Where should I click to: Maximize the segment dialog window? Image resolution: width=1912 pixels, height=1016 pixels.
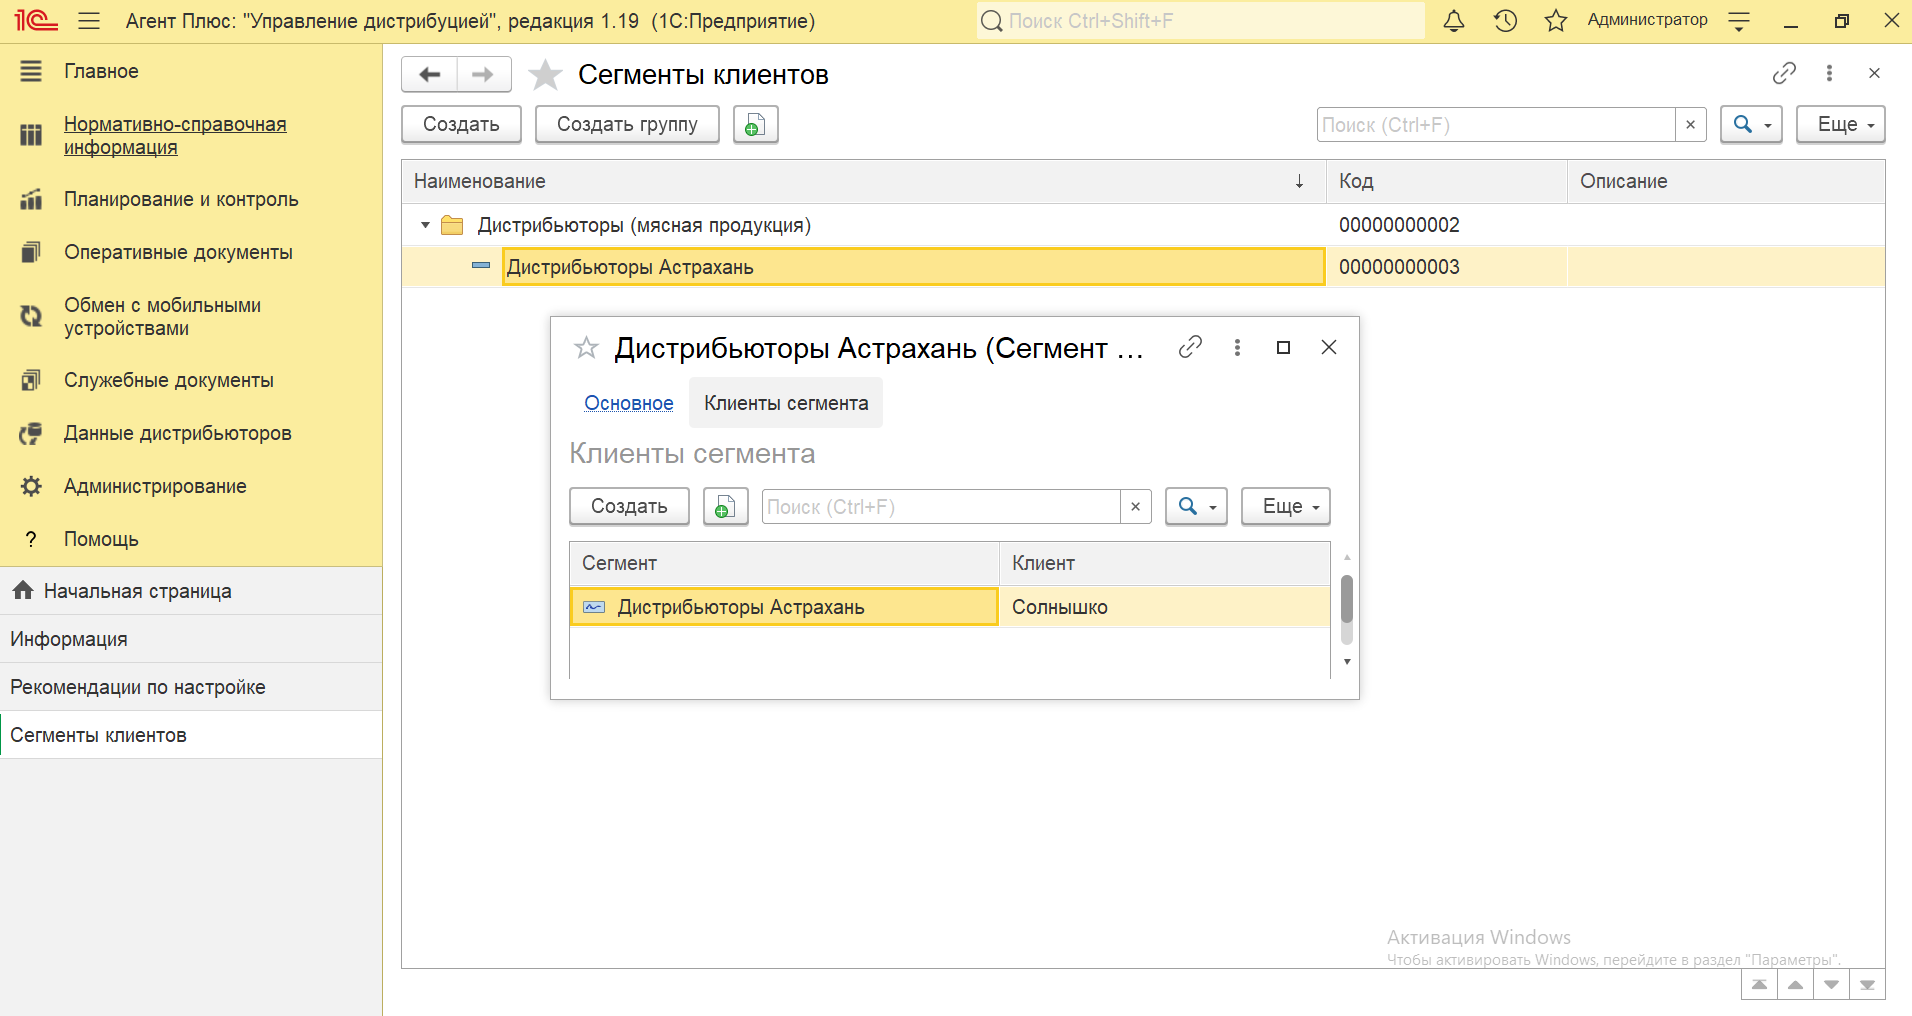(x=1283, y=347)
